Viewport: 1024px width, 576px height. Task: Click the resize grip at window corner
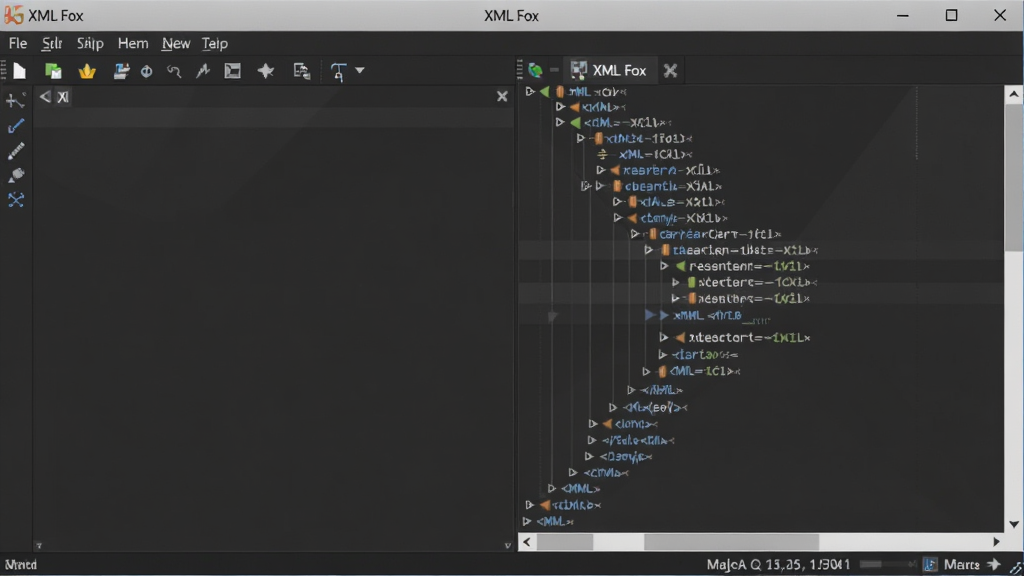pos(1016,569)
